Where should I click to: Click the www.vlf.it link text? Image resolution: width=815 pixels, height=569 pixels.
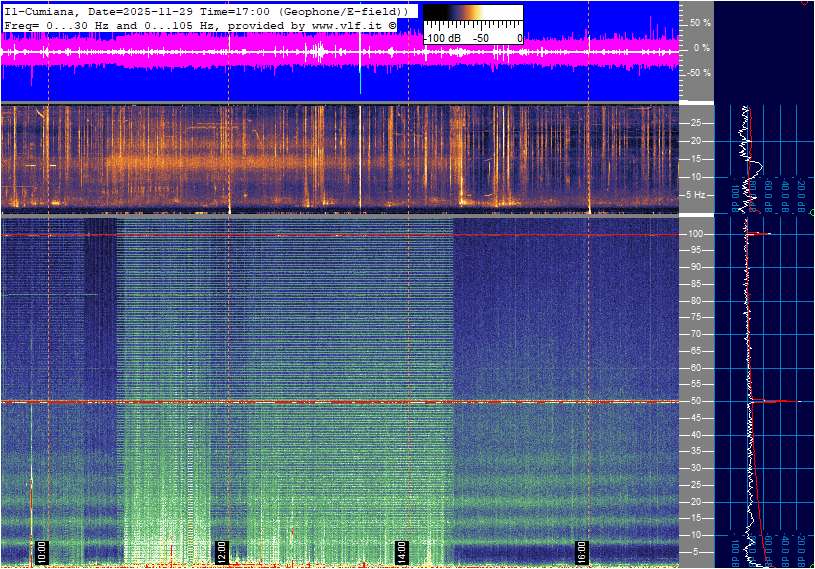coord(345,24)
